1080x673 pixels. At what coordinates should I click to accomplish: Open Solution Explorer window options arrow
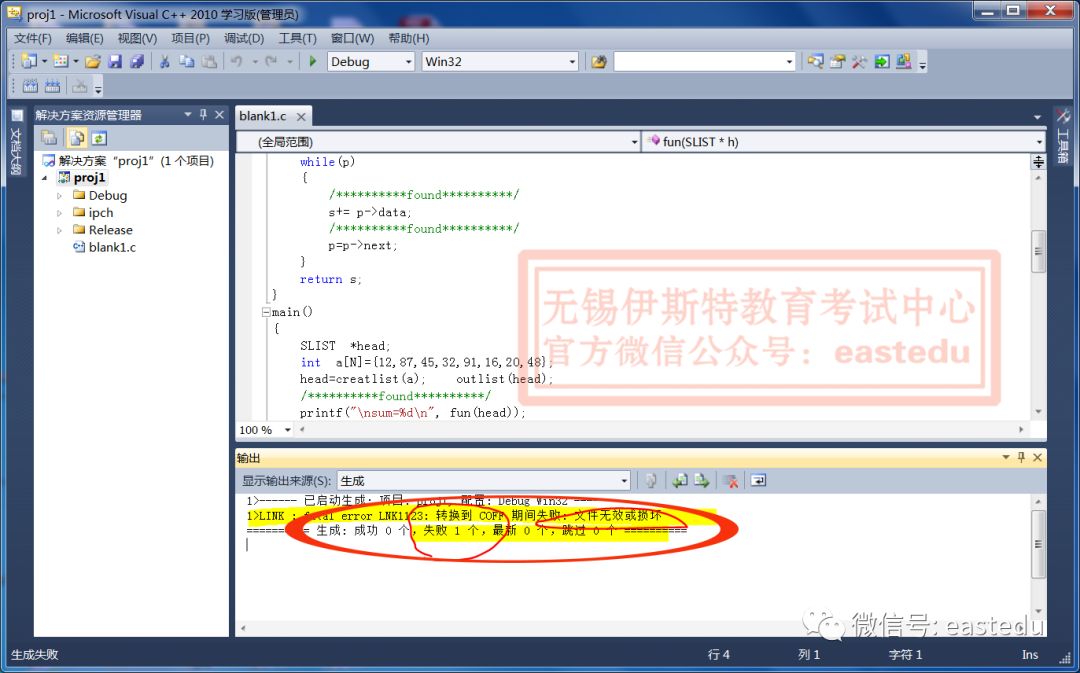tap(187, 114)
